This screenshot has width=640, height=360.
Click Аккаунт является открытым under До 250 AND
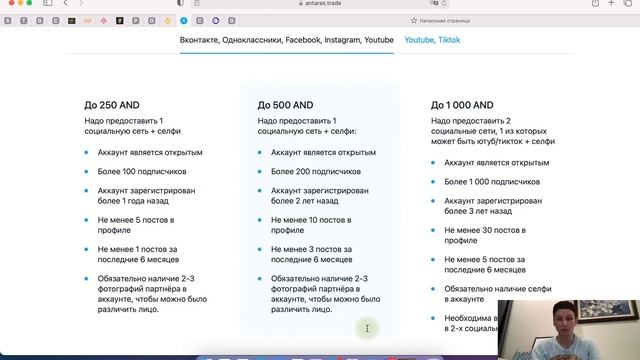(150, 152)
